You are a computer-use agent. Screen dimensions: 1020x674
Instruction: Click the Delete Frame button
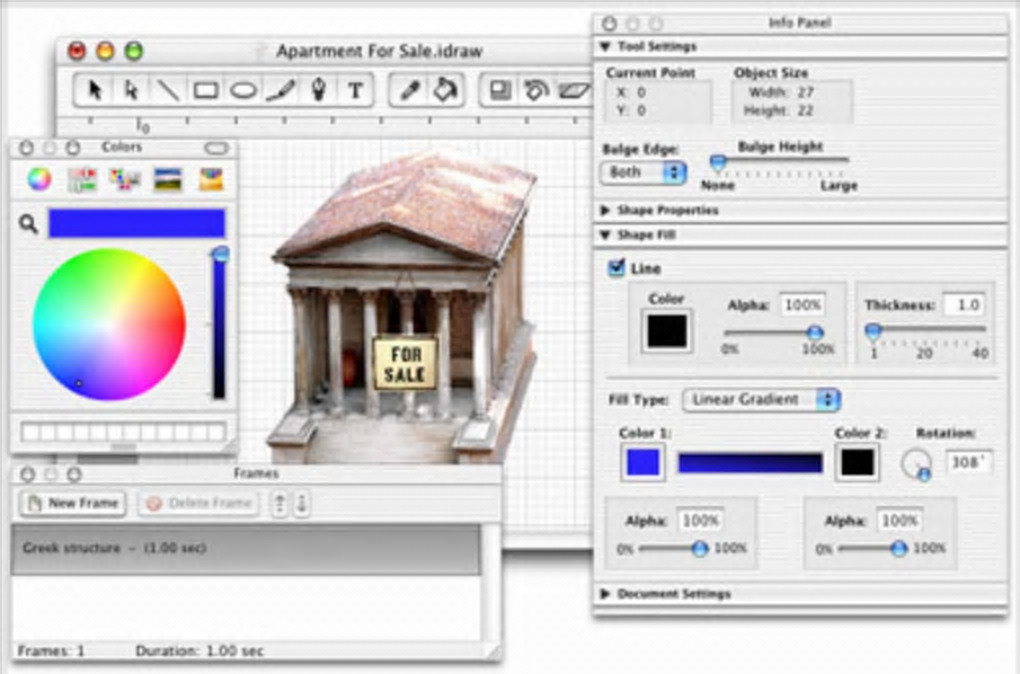click(x=198, y=503)
